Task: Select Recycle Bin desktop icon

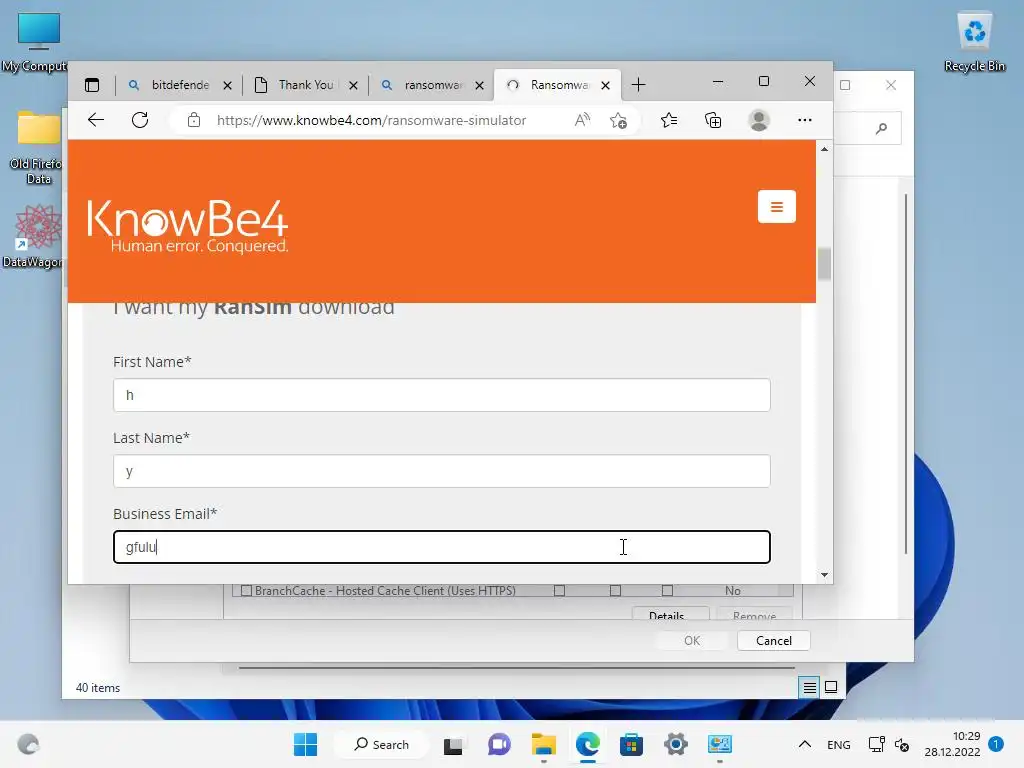Action: (974, 42)
